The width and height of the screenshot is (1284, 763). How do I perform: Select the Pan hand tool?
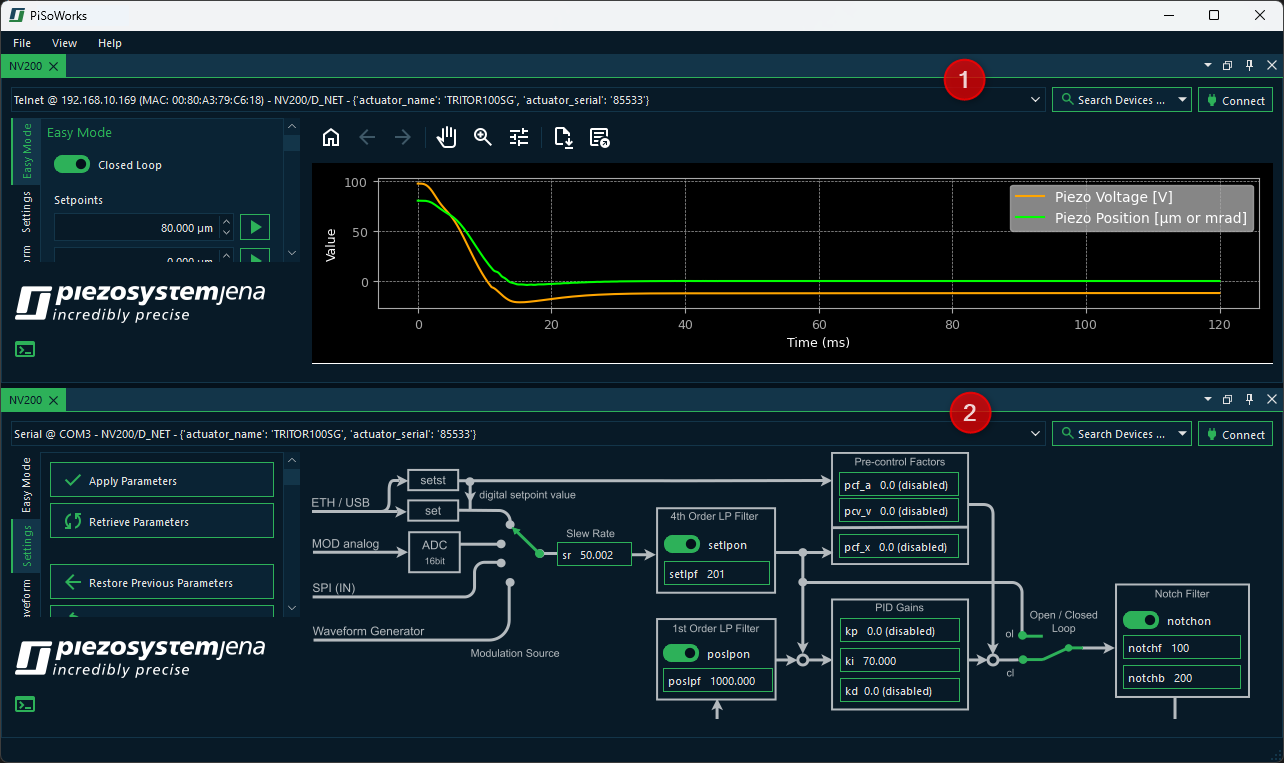pyautogui.click(x=447, y=138)
